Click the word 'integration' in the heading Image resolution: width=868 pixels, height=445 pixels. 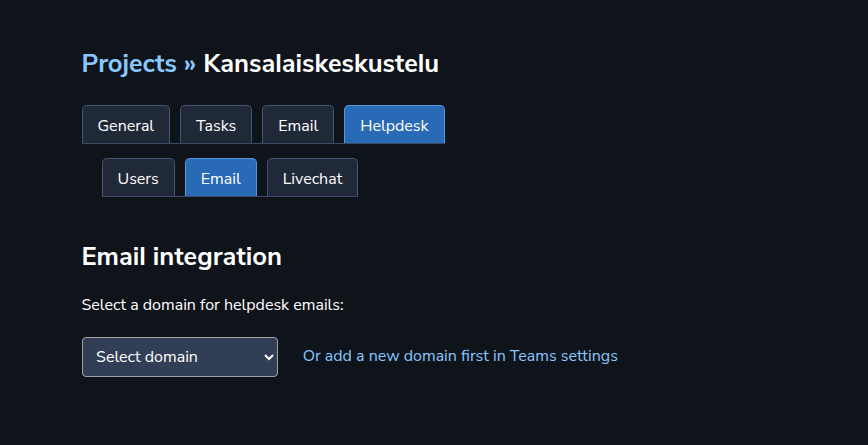[217, 257]
